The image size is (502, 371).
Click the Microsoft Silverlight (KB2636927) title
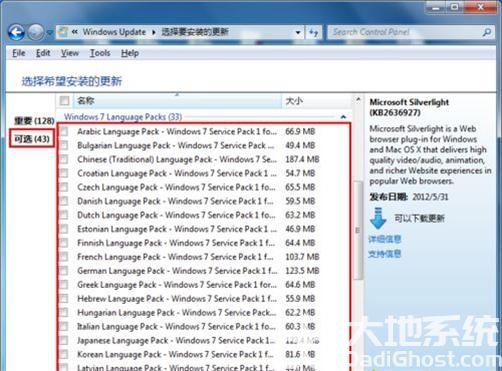pos(409,107)
